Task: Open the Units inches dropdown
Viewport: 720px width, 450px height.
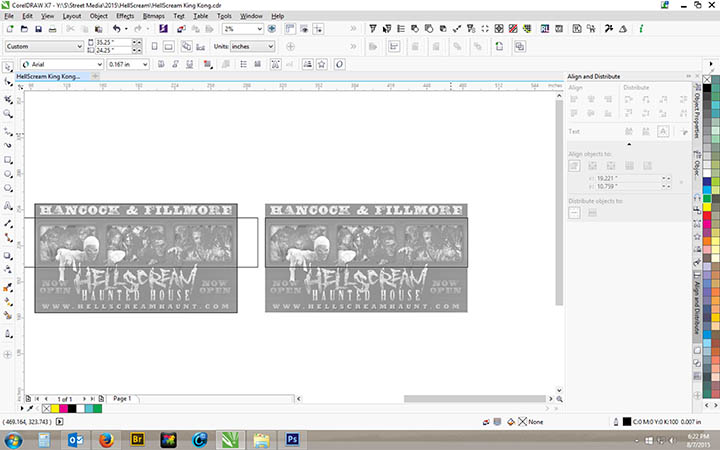Action: click(x=252, y=46)
